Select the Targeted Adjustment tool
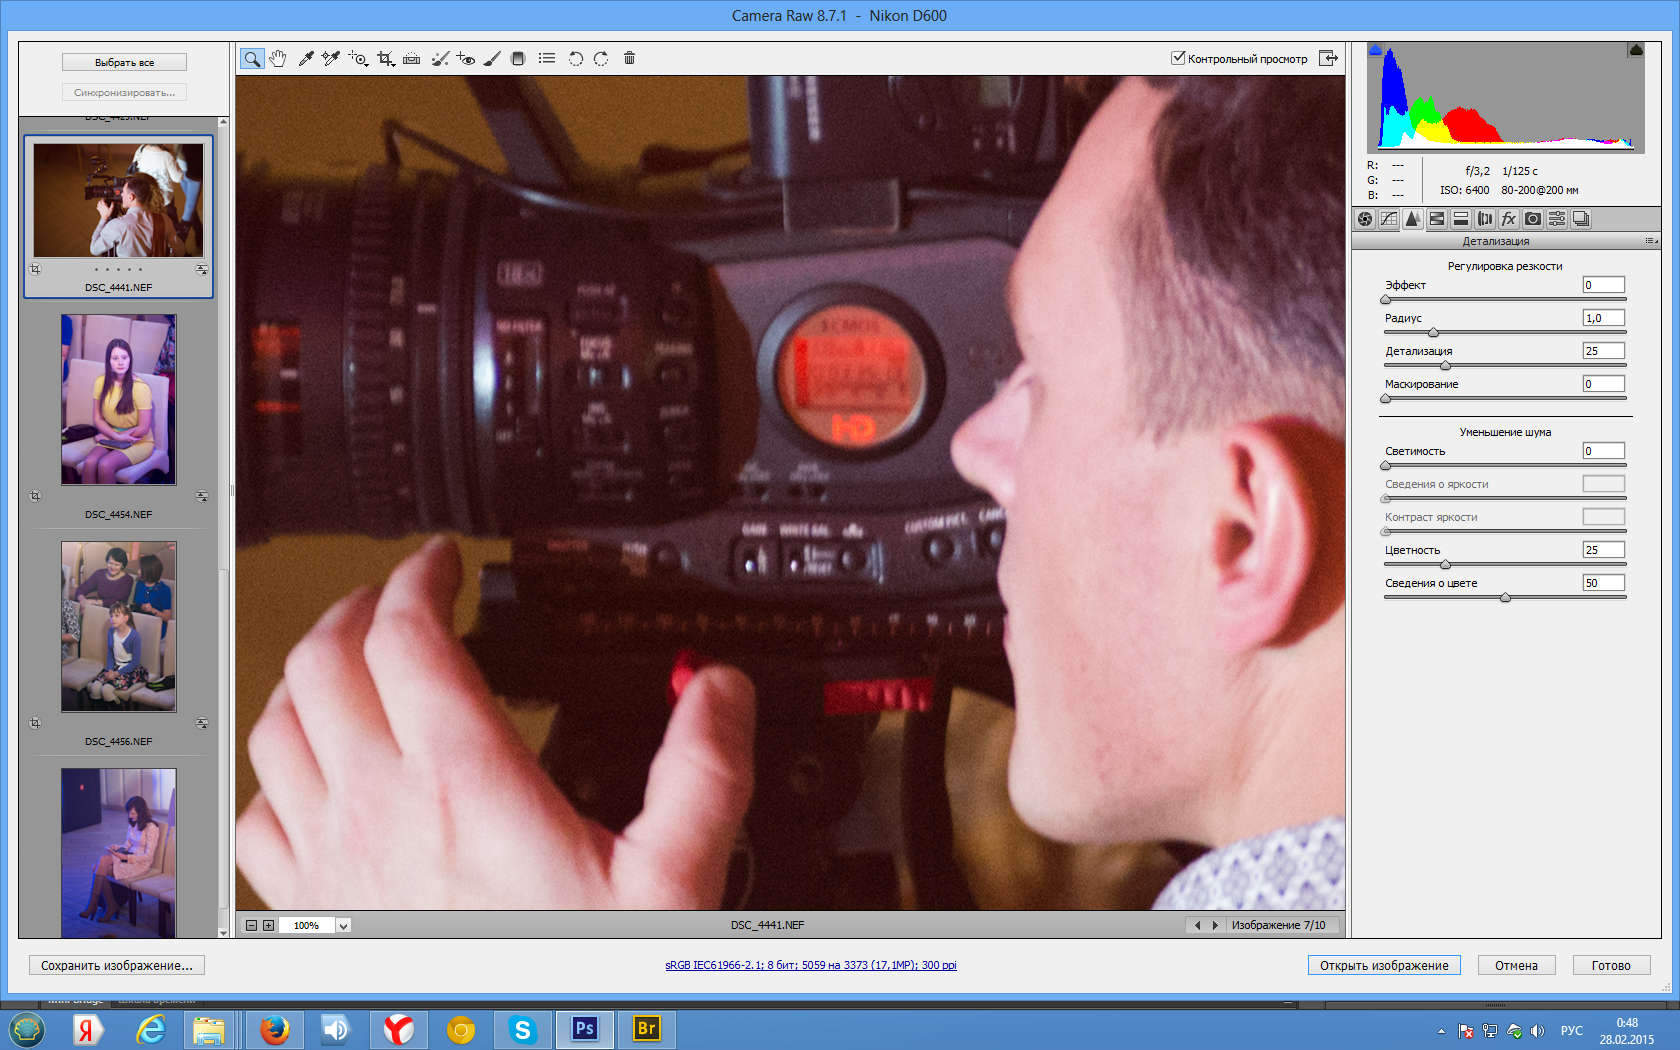 click(x=358, y=58)
